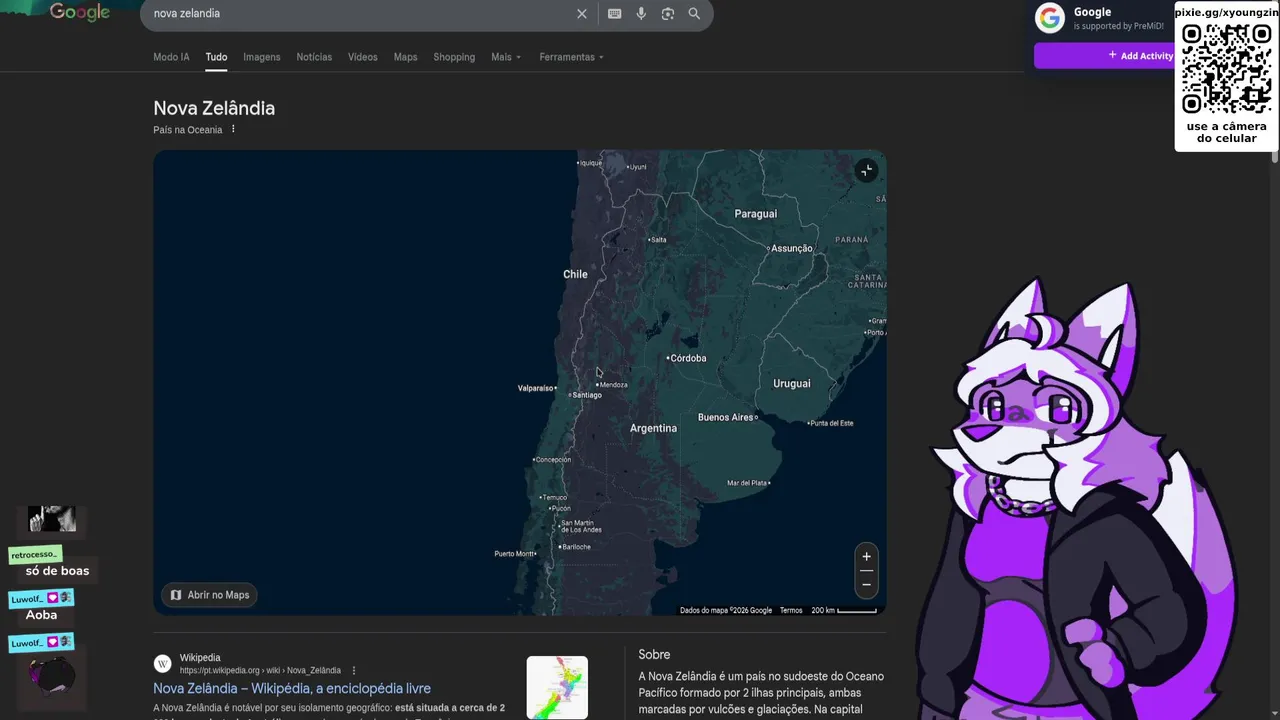1280x720 pixels.
Task: Click the map icon in Abrir no Maps
Action: click(176, 595)
